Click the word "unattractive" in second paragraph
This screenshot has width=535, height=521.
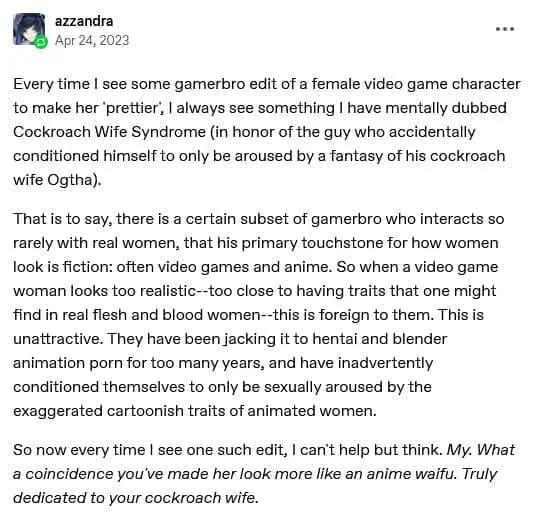click(x=57, y=339)
